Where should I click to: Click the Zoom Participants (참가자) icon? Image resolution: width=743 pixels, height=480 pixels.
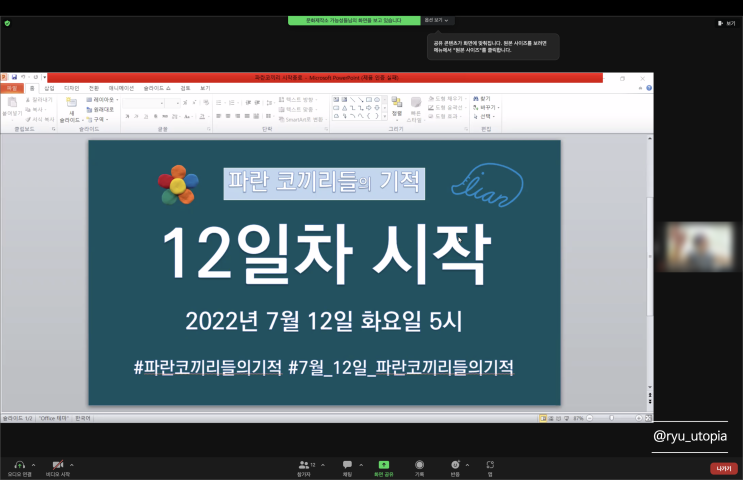coord(304,465)
